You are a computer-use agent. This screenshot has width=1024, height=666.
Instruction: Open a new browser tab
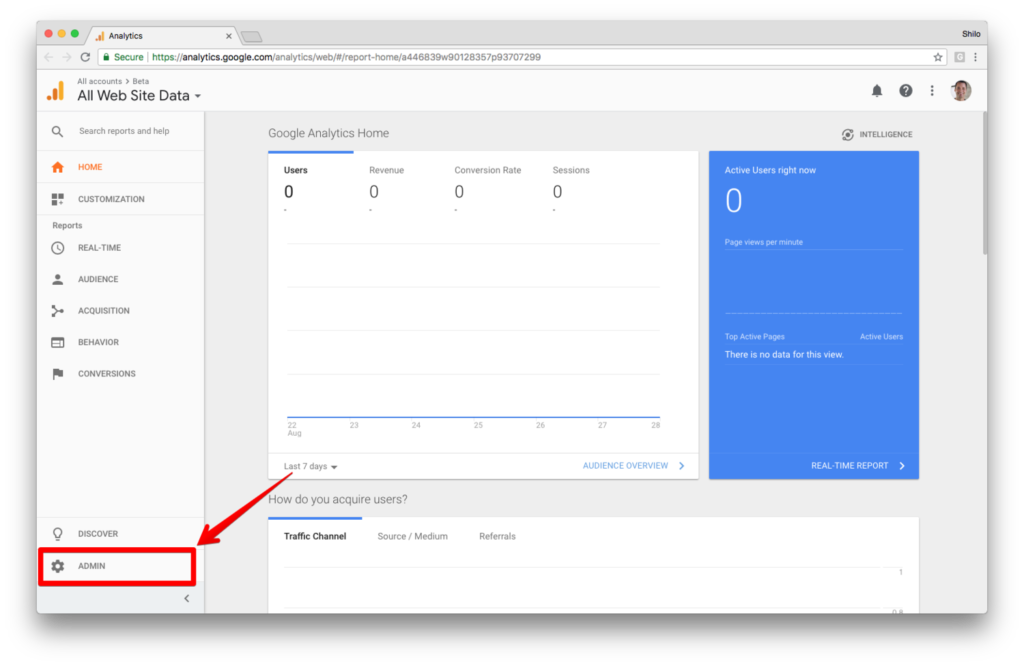(x=251, y=37)
